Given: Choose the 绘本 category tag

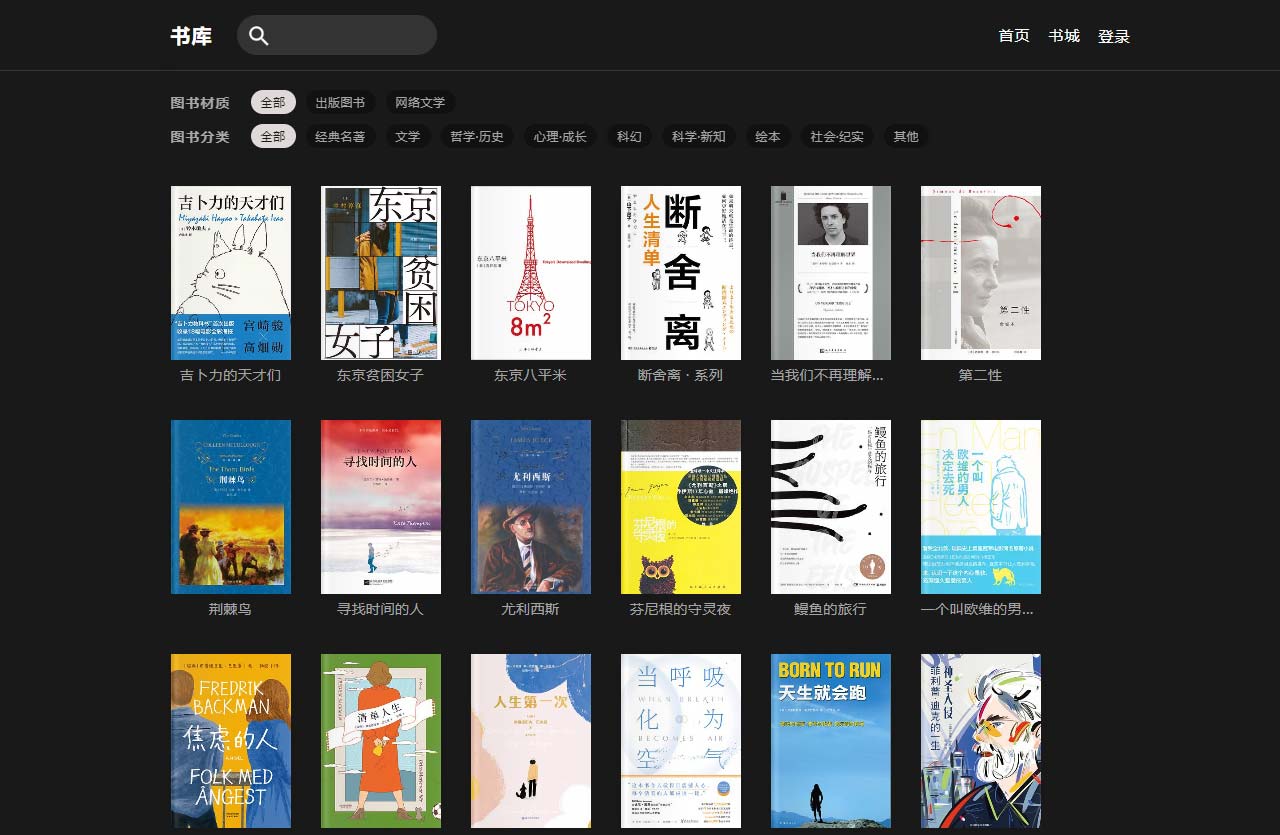Looking at the screenshot, I should click(x=768, y=136).
